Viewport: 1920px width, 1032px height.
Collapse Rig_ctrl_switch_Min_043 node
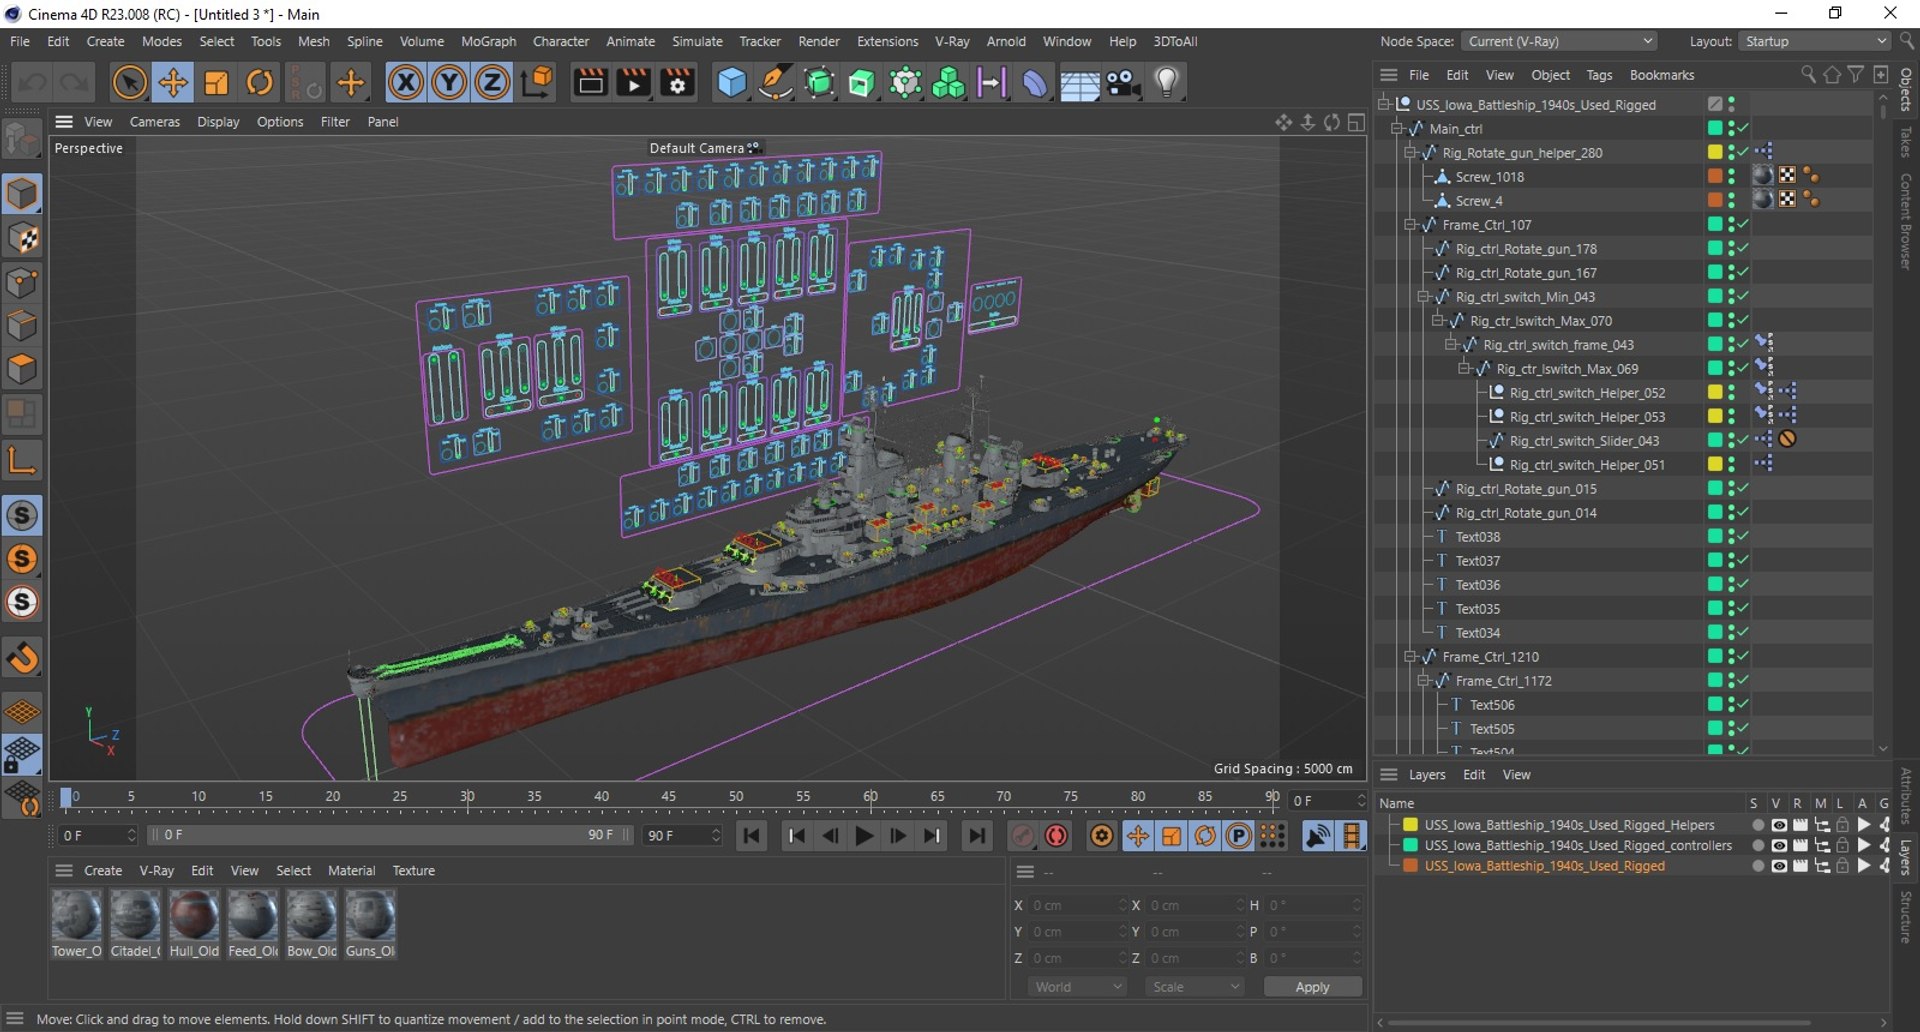(1423, 297)
